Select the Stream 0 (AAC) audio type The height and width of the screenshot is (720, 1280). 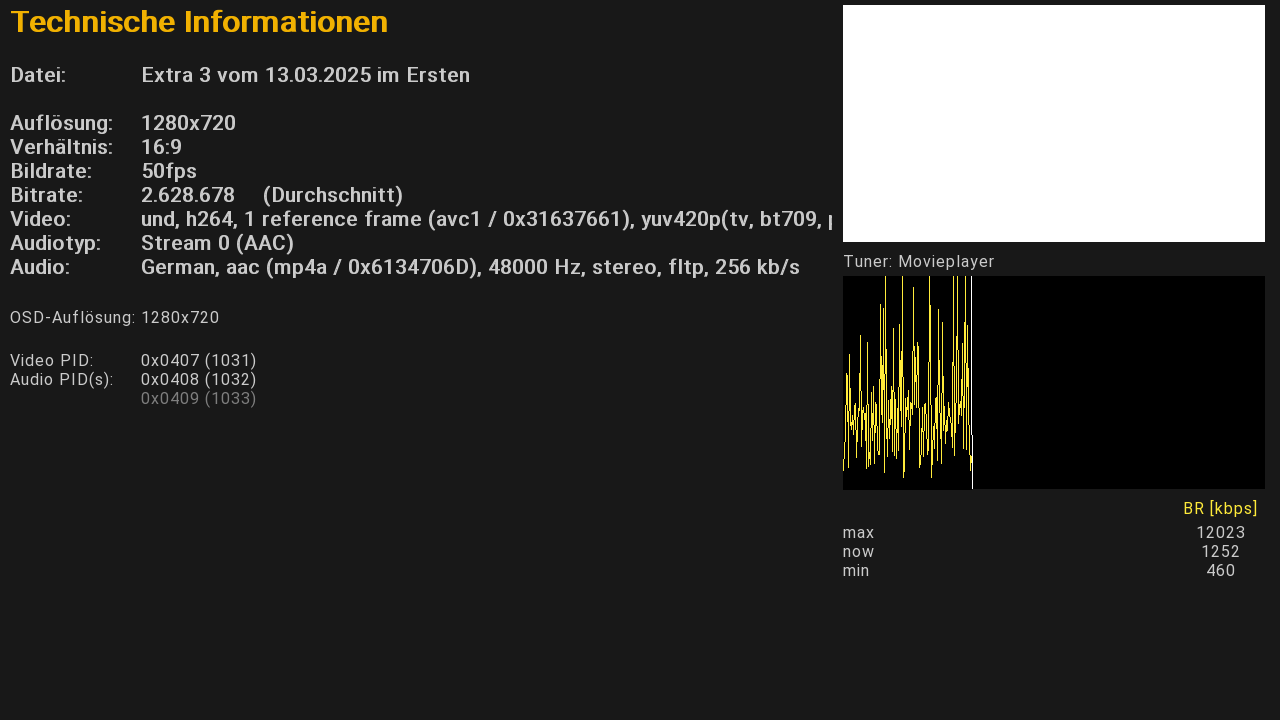[217, 243]
